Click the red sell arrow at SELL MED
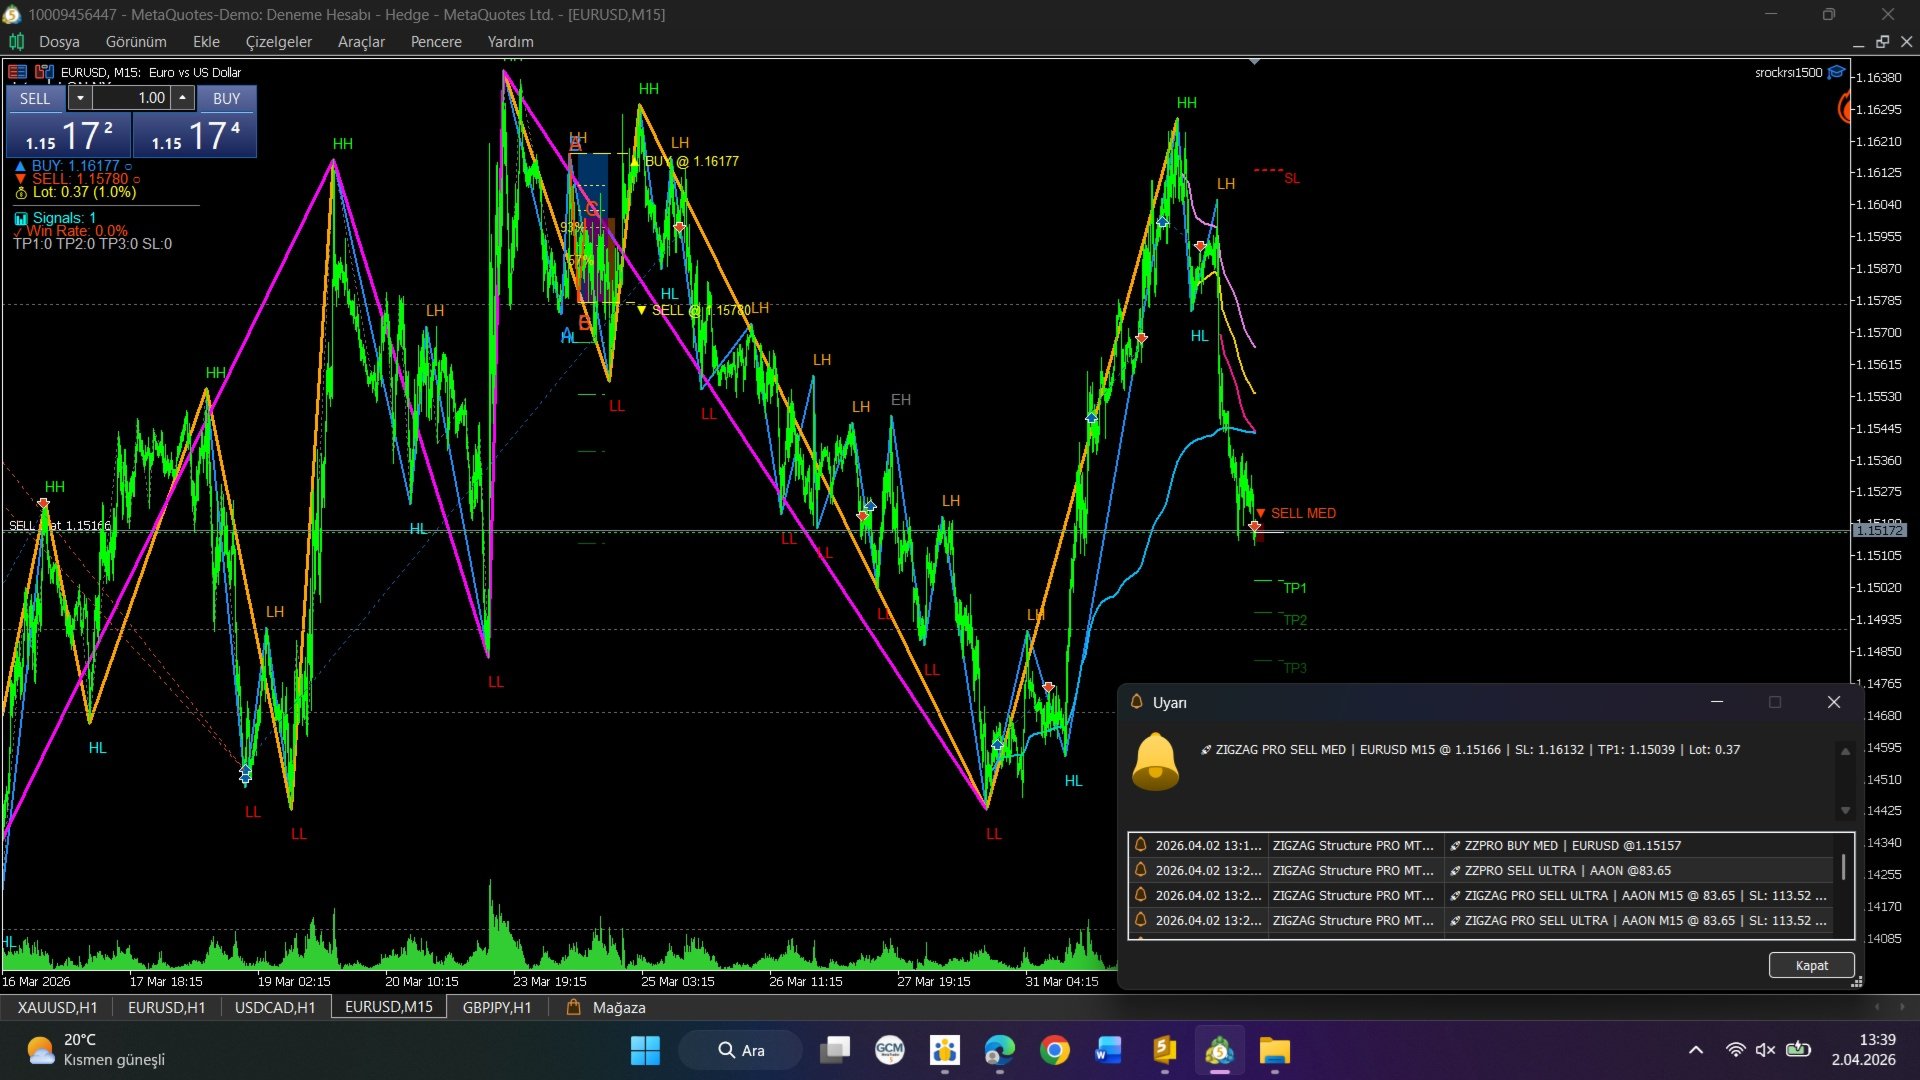This screenshot has height=1080, width=1920. pyautogui.click(x=1254, y=526)
